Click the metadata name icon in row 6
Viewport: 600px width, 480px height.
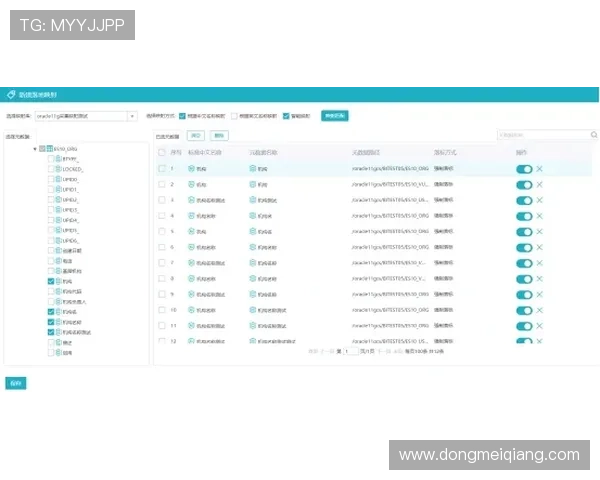253,247
